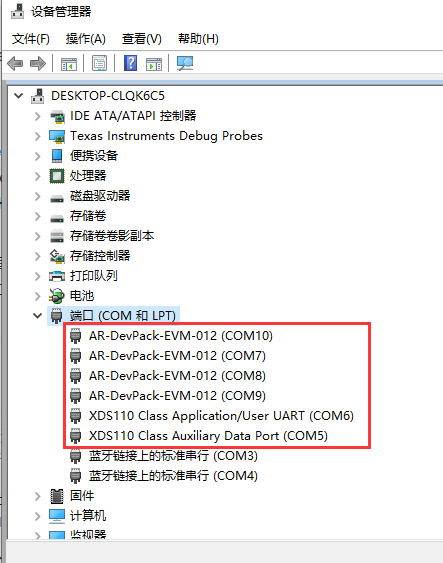This screenshot has width=443, height=563.
Task: Click the 电池 battery icon
Action: [x=57, y=296]
